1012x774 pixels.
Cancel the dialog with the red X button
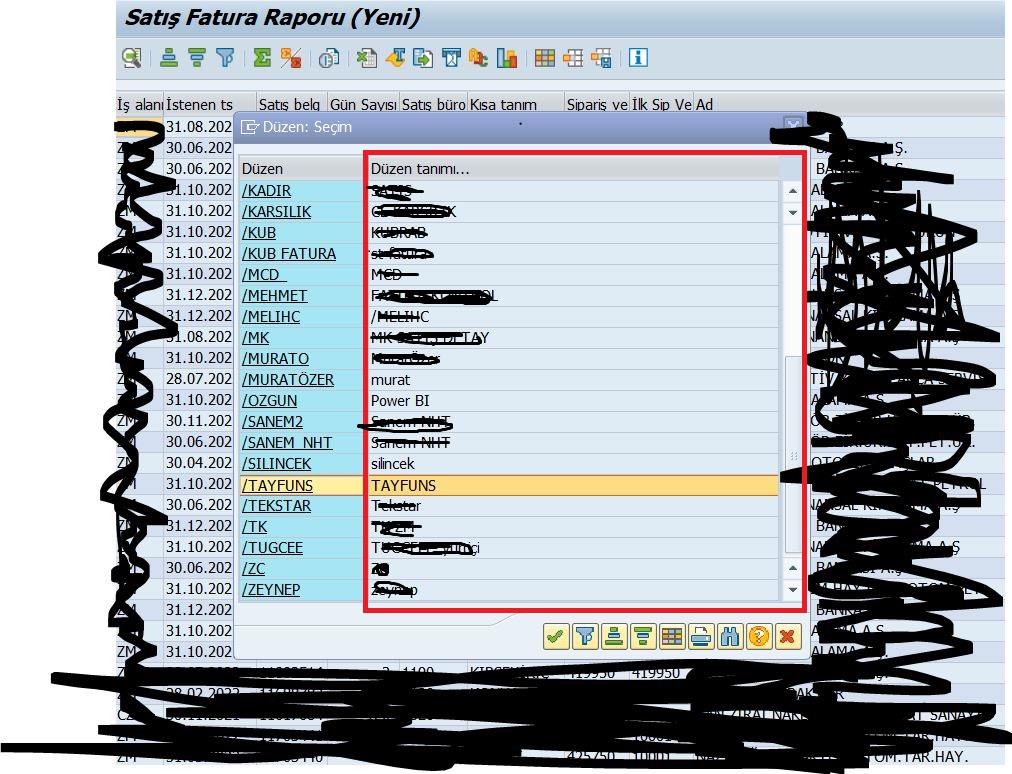(789, 637)
